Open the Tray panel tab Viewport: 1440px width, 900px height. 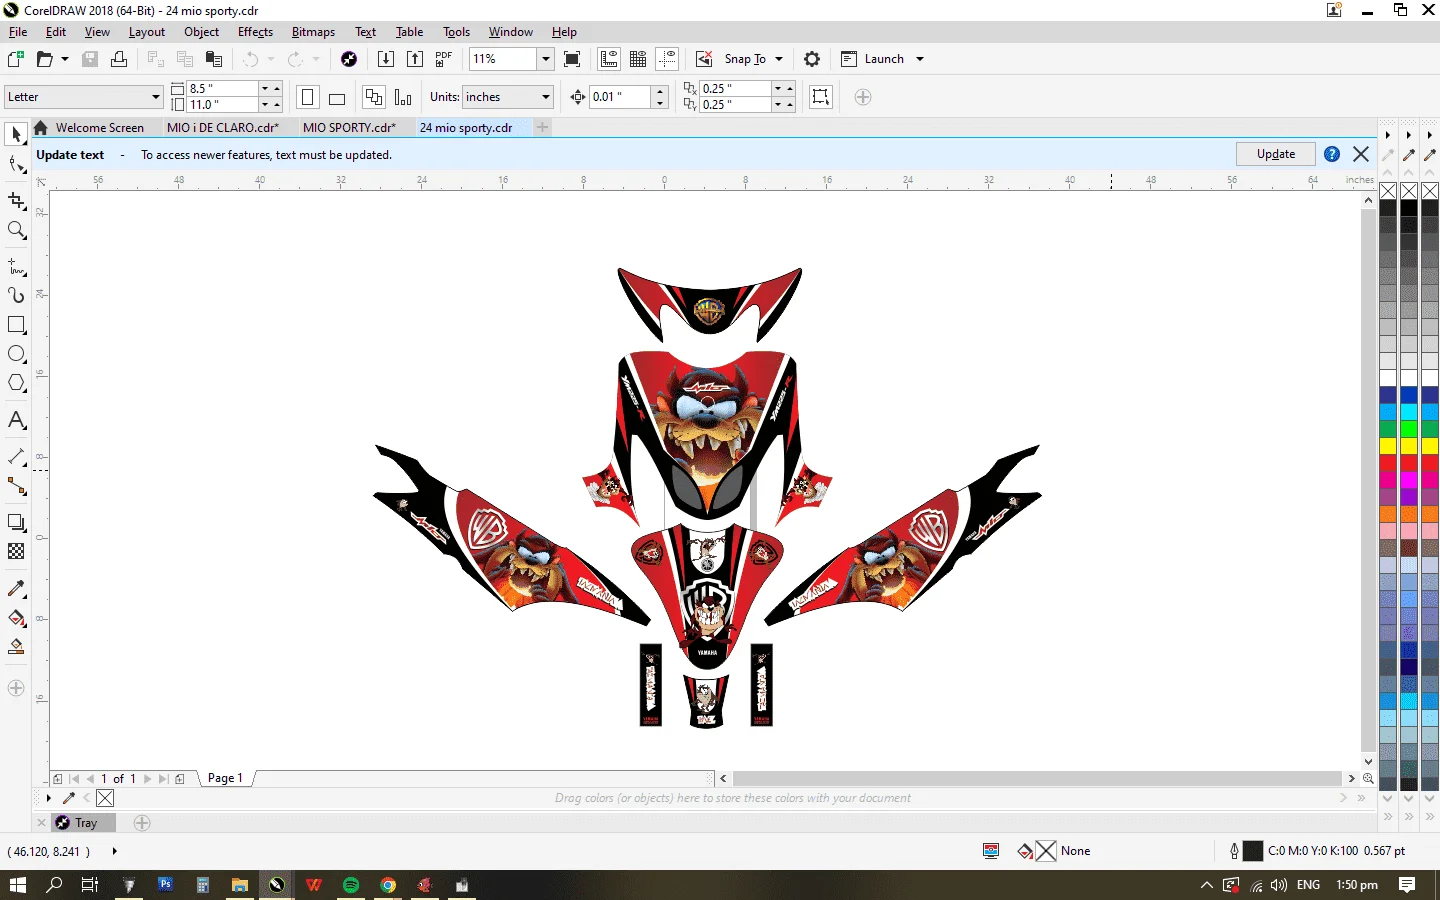click(x=84, y=823)
